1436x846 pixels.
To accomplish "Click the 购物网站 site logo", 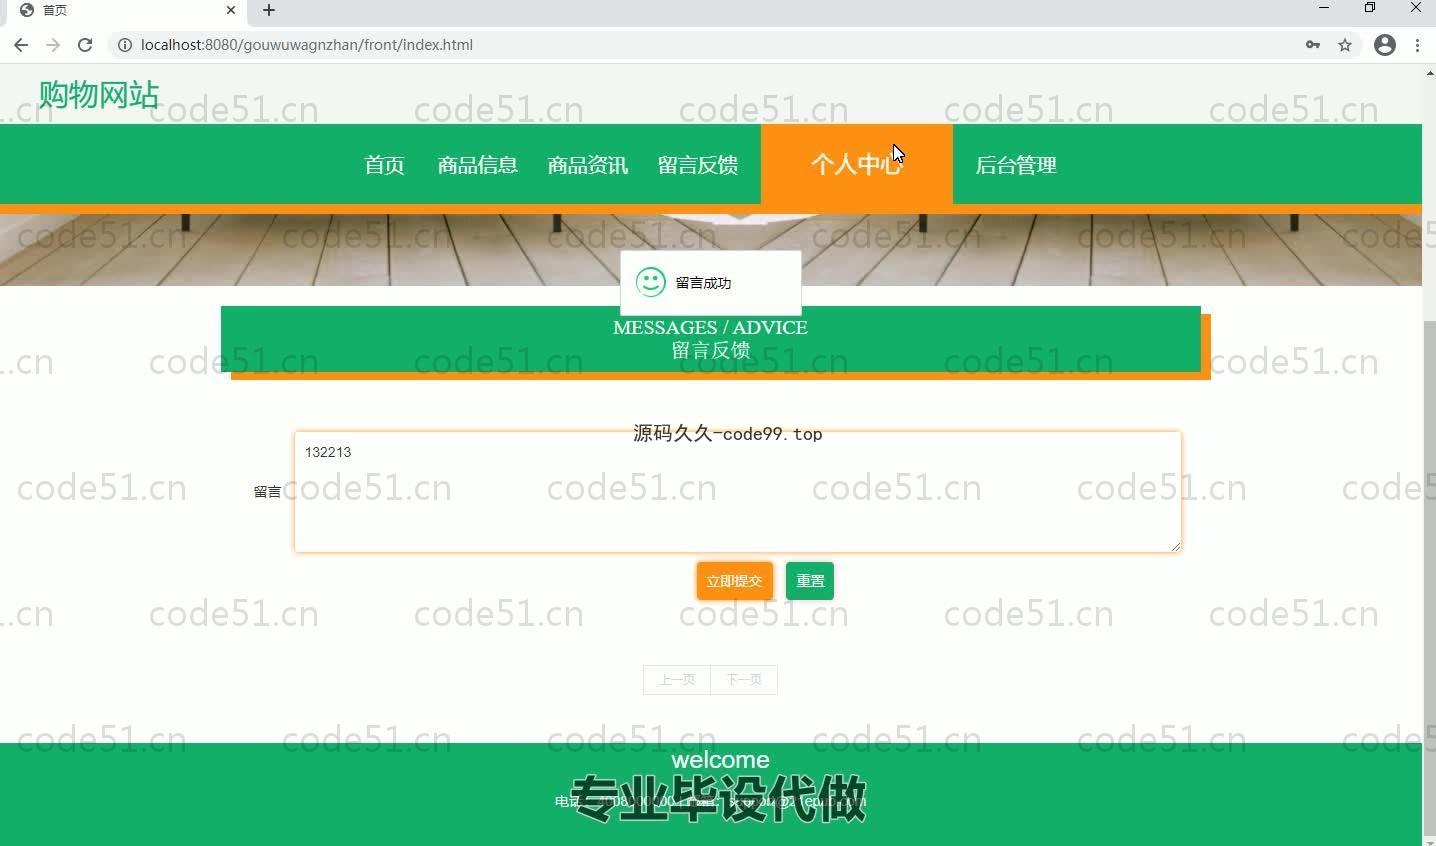I will 99,95.
